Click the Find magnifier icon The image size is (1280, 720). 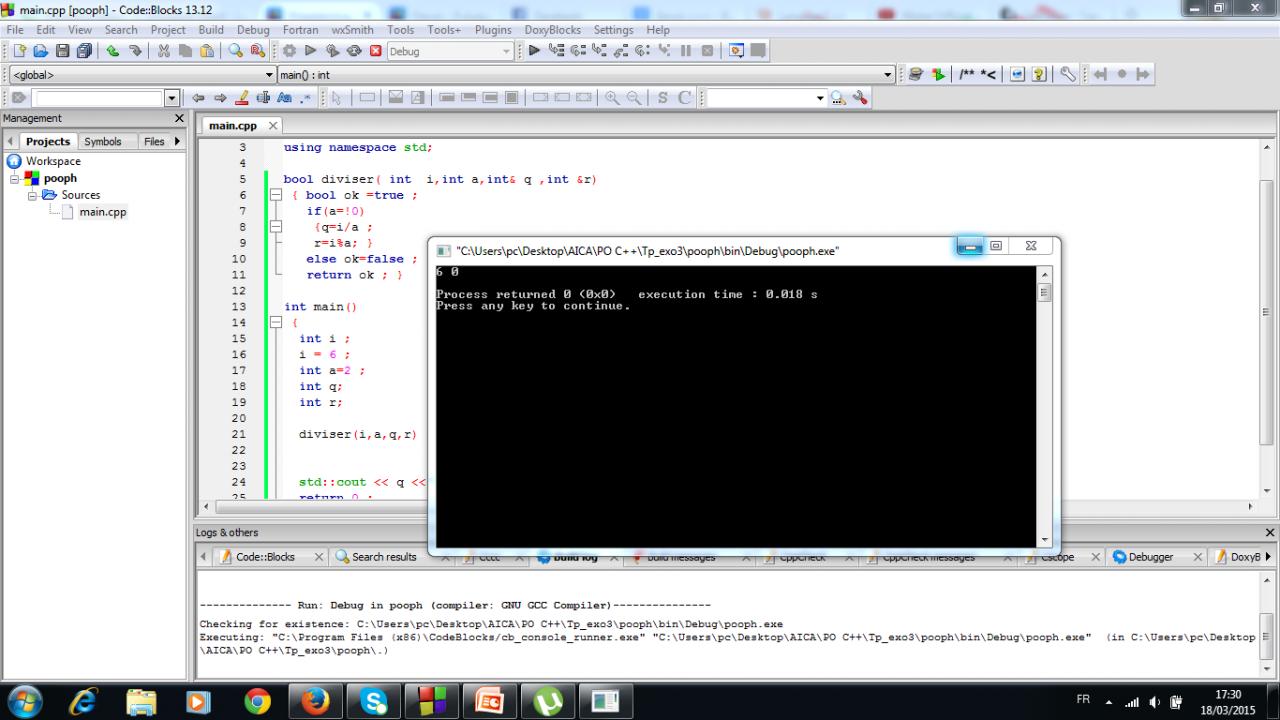click(x=236, y=51)
